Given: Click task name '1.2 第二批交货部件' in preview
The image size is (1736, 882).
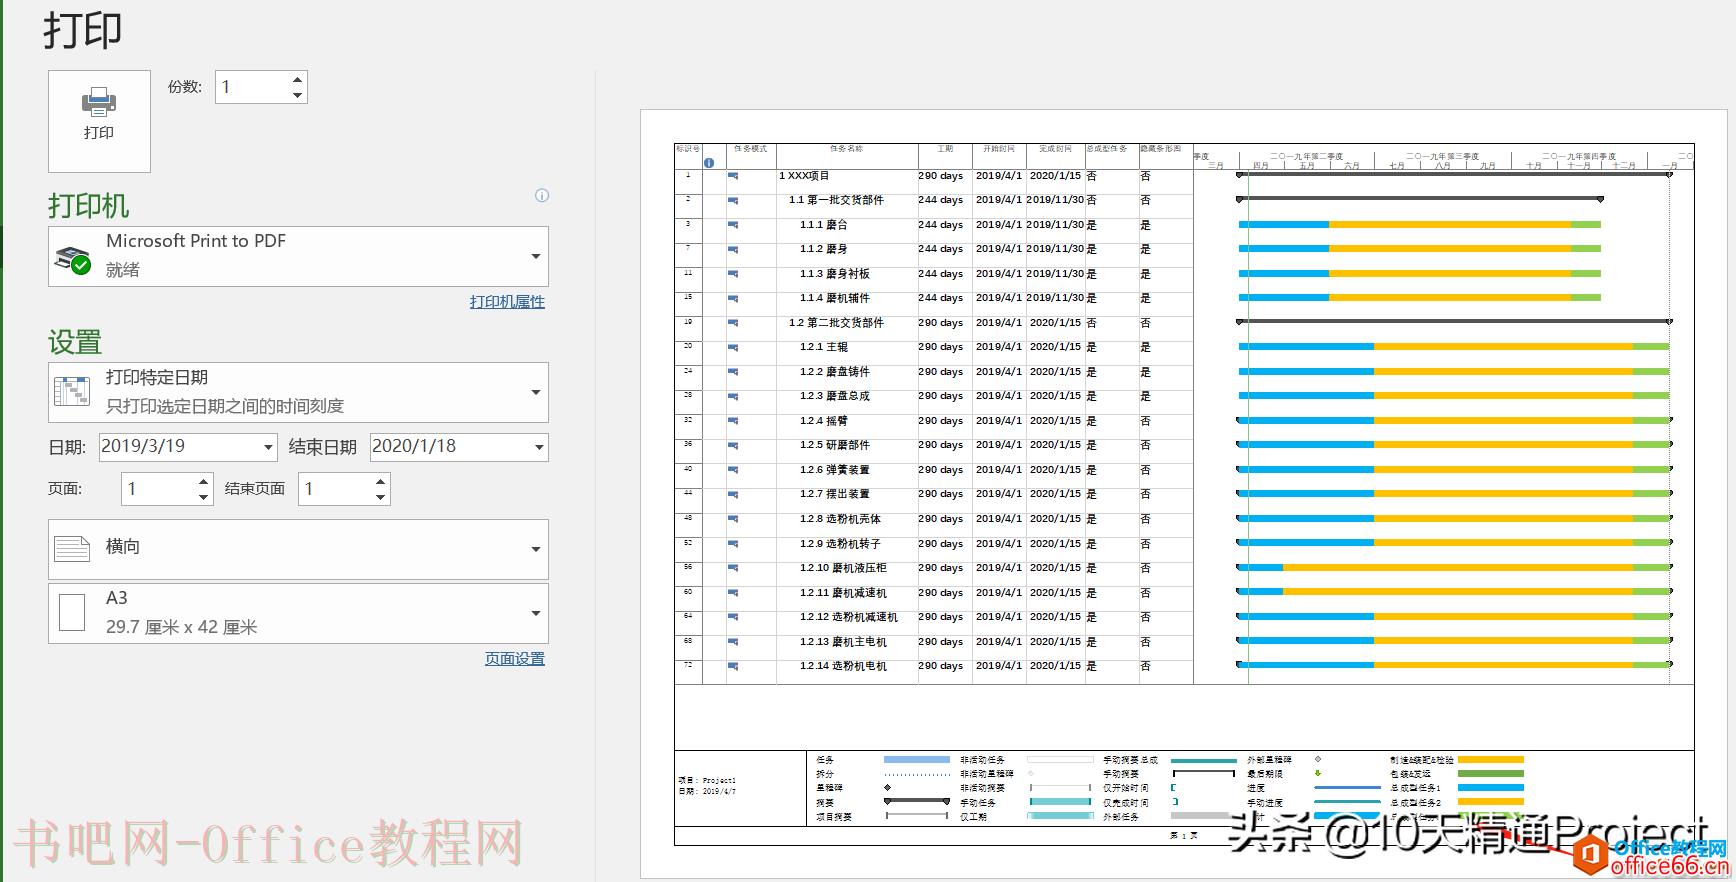Looking at the screenshot, I should [x=836, y=323].
